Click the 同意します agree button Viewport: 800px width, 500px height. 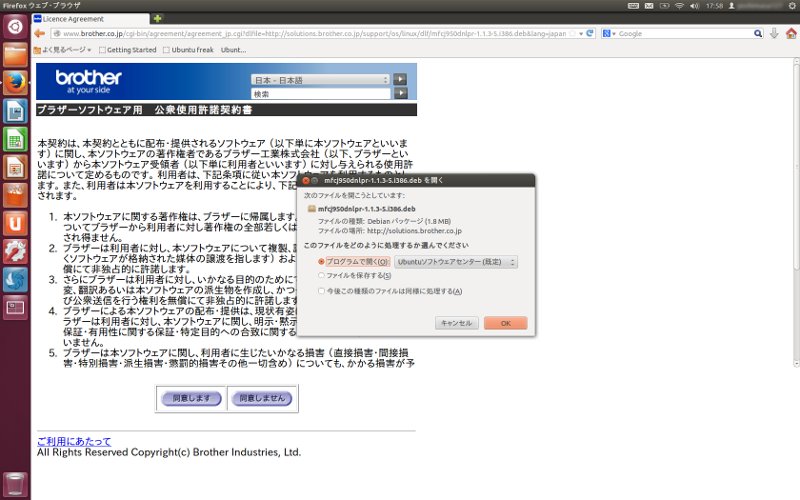tap(191, 398)
